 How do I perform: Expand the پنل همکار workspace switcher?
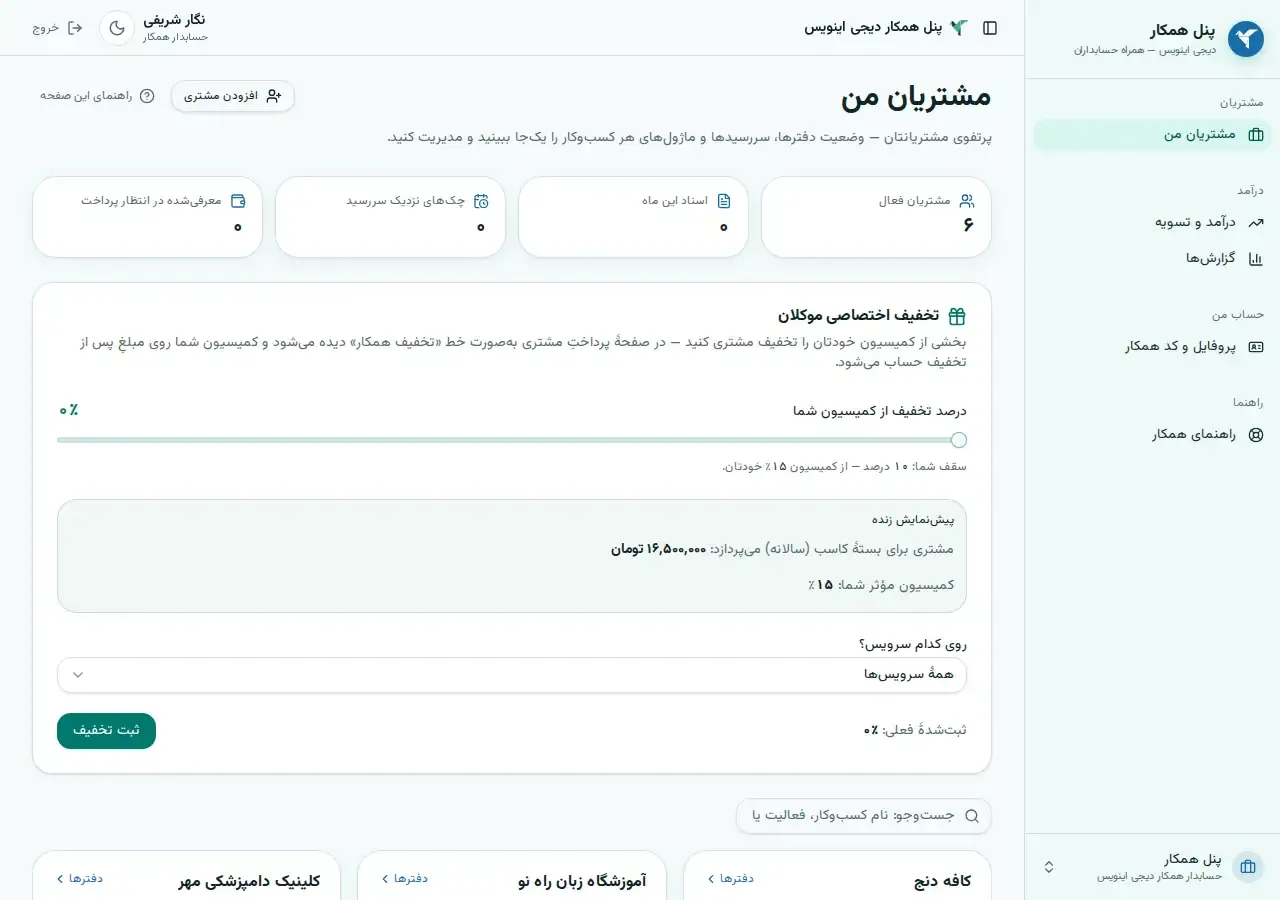click(x=1152, y=867)
